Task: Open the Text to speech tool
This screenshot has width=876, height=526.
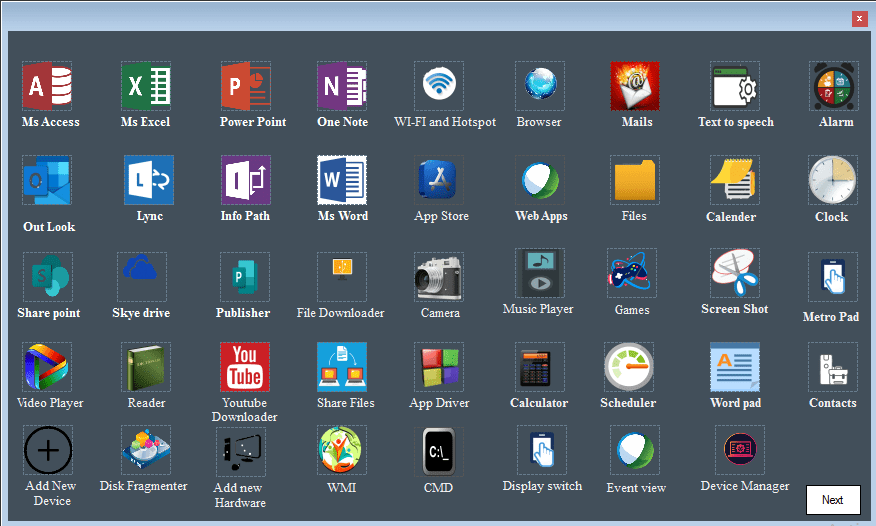Action: tap(735, 86)
